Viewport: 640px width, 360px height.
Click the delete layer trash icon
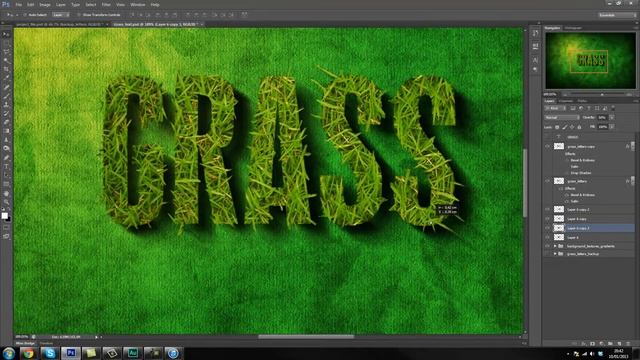(x=629, y=344)
